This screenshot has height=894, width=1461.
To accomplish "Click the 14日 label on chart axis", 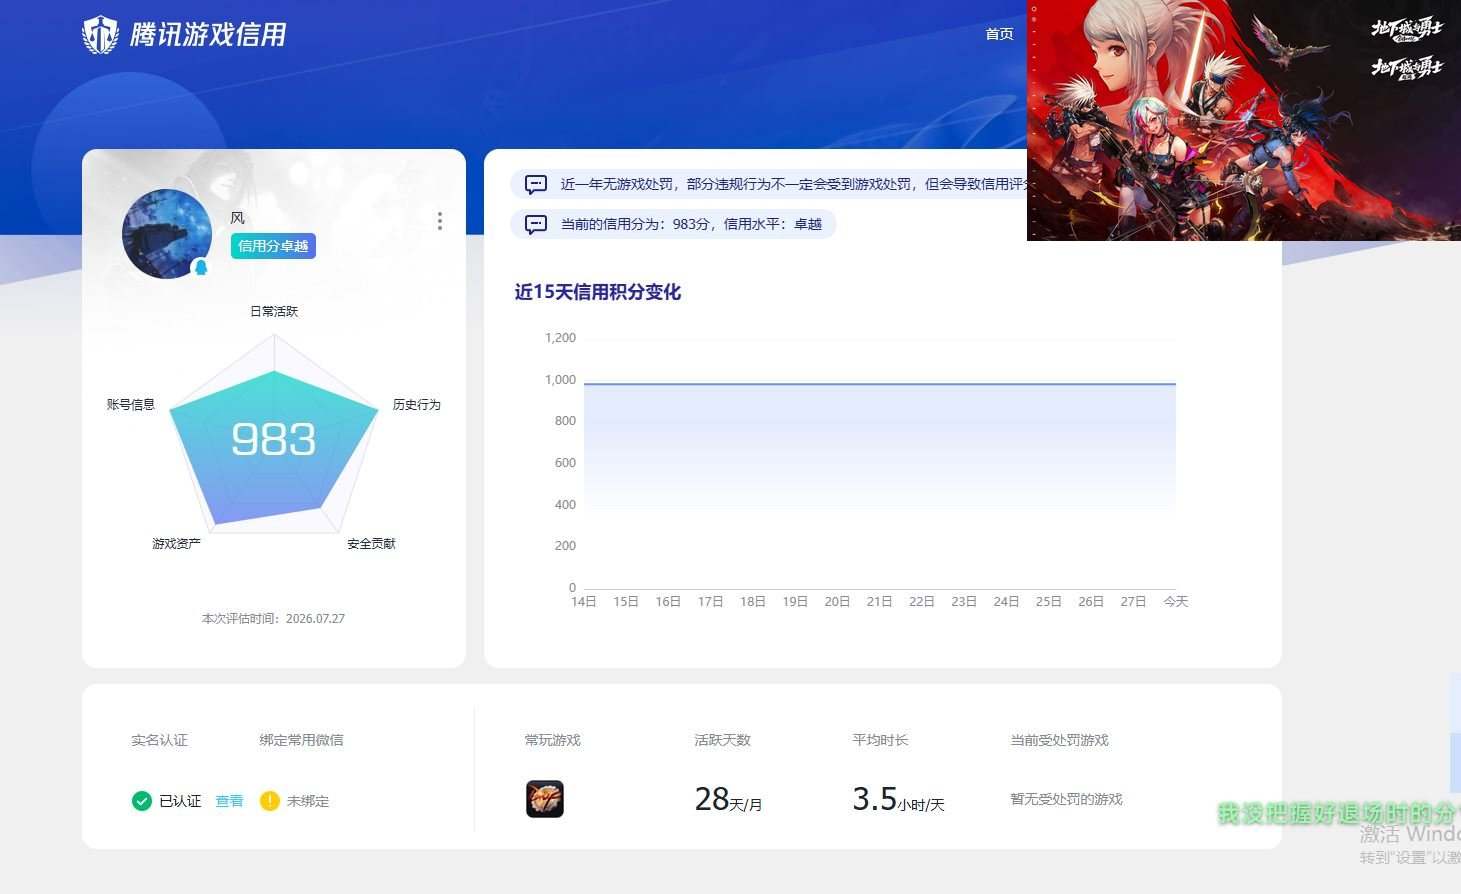I will point(584,601).
